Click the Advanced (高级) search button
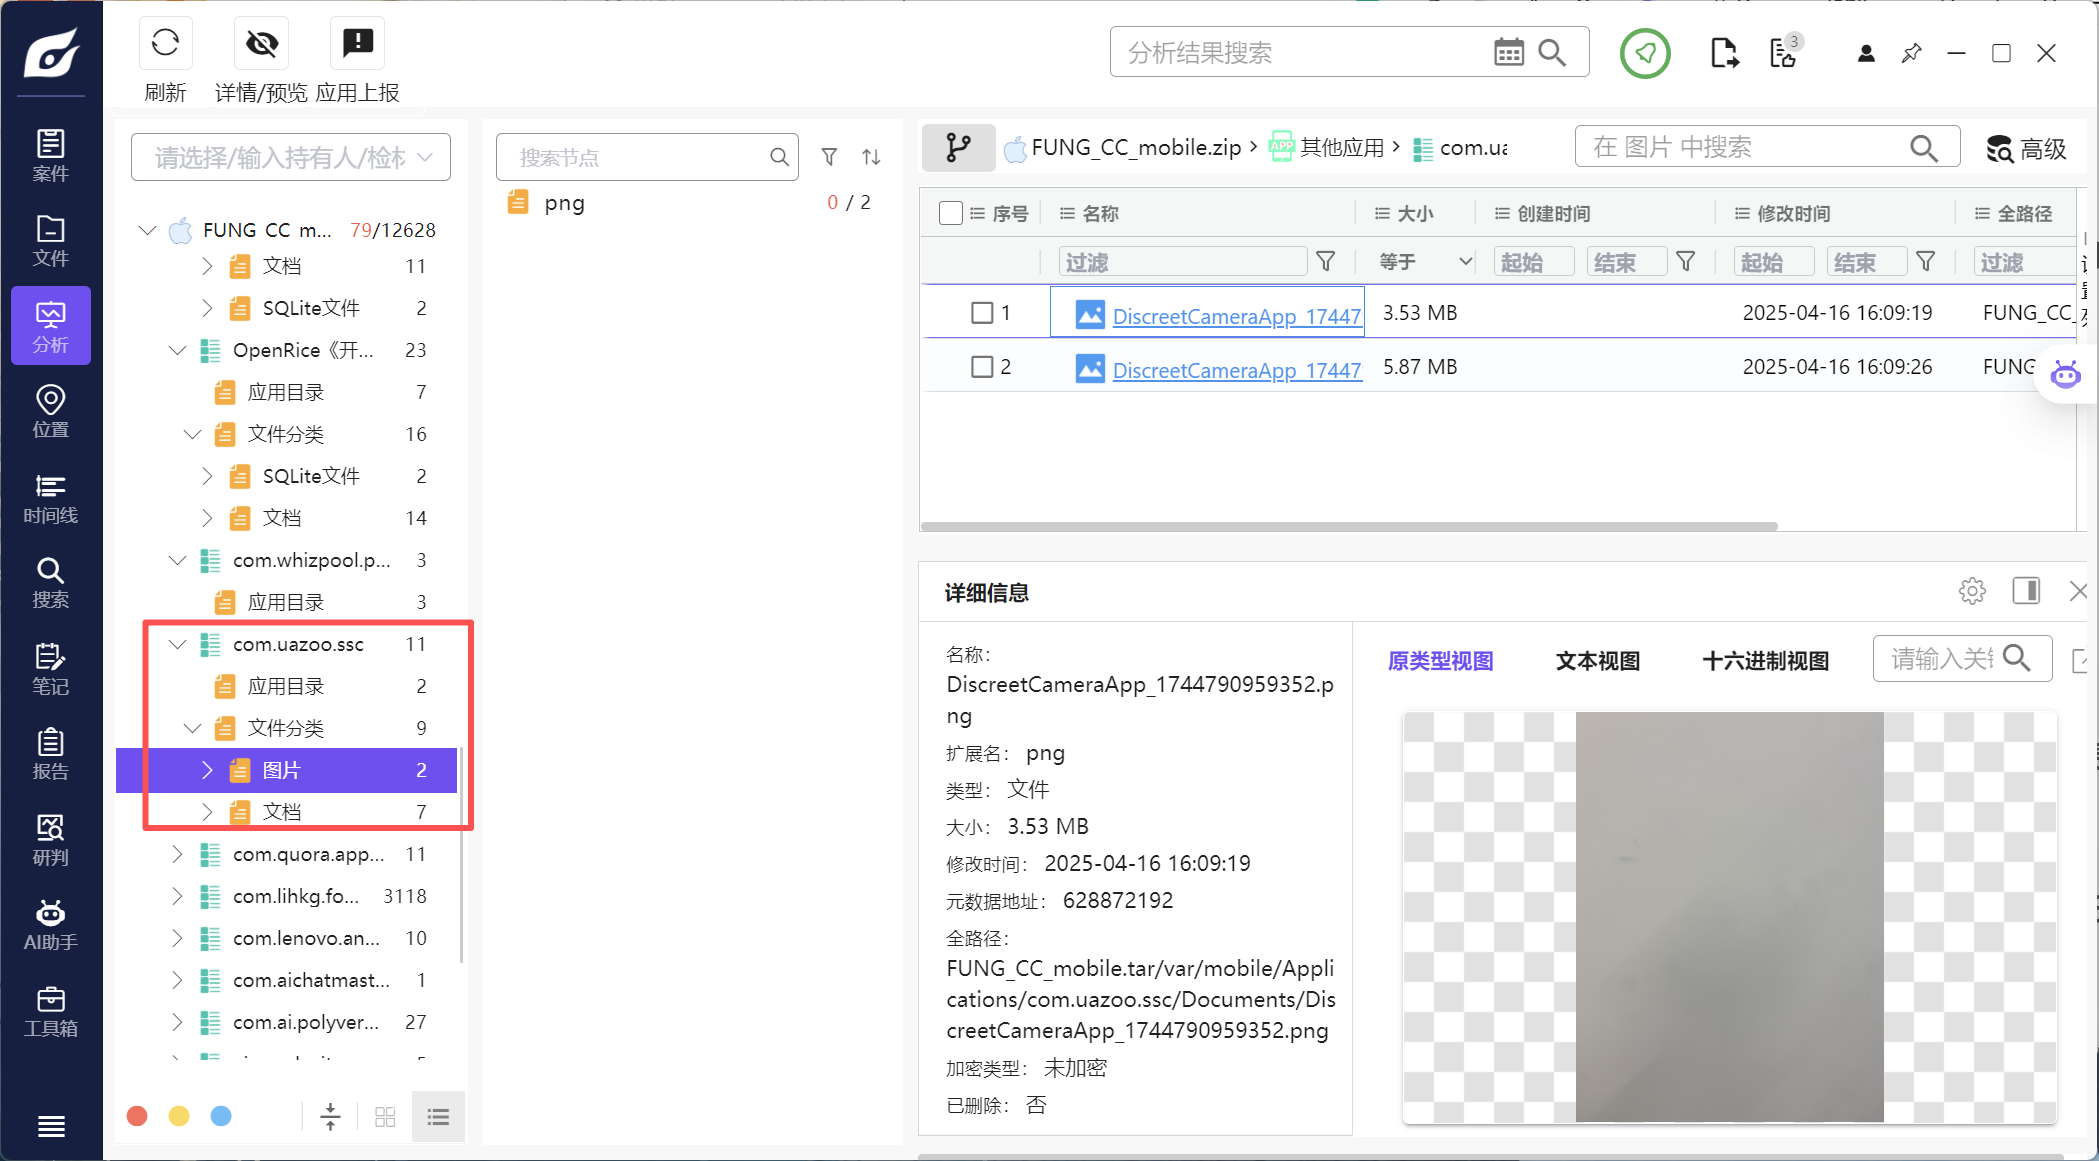This screenshot has width=2099, height=1161. coord(2026,149)
